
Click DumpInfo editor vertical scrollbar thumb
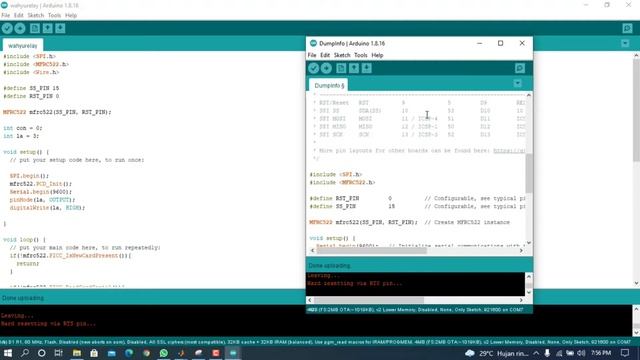(529, 173)
